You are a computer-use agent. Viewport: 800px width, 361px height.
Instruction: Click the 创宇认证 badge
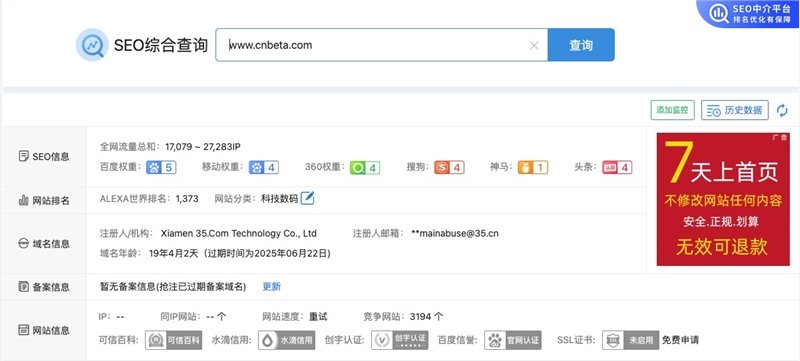click(x=399, y=341)
